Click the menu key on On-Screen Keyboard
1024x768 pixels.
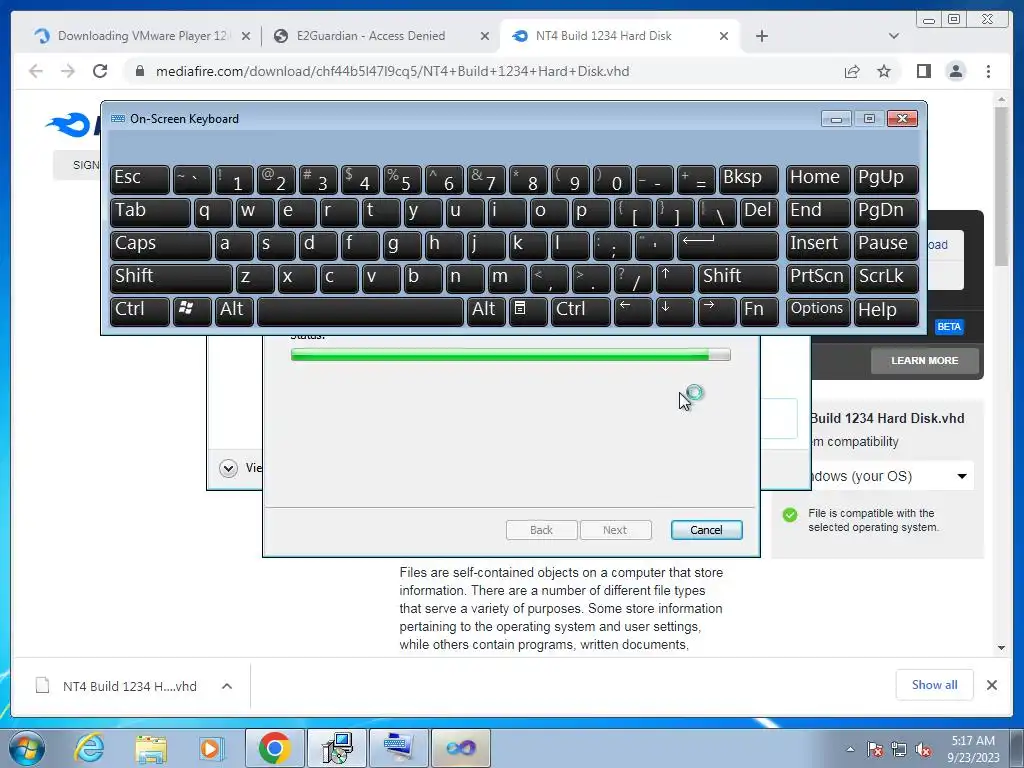coord(527,310)
